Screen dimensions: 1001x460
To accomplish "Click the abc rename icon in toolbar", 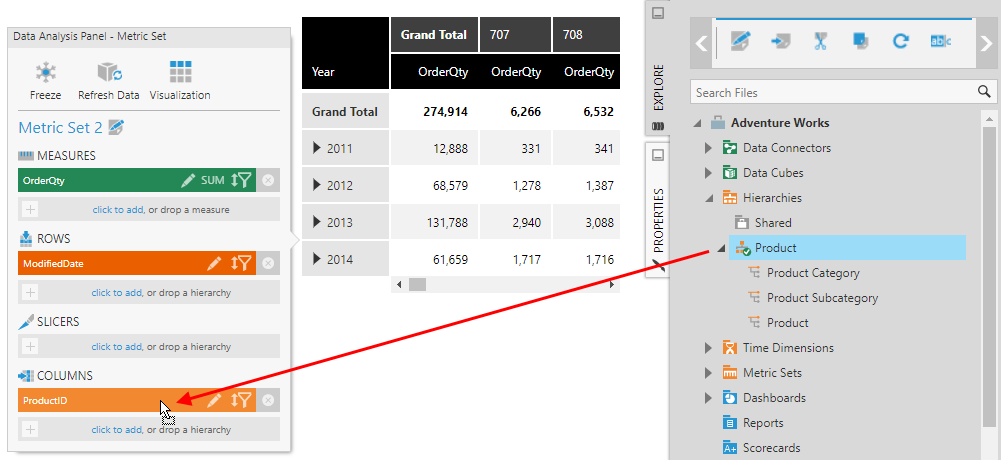I will pos(940,41).
